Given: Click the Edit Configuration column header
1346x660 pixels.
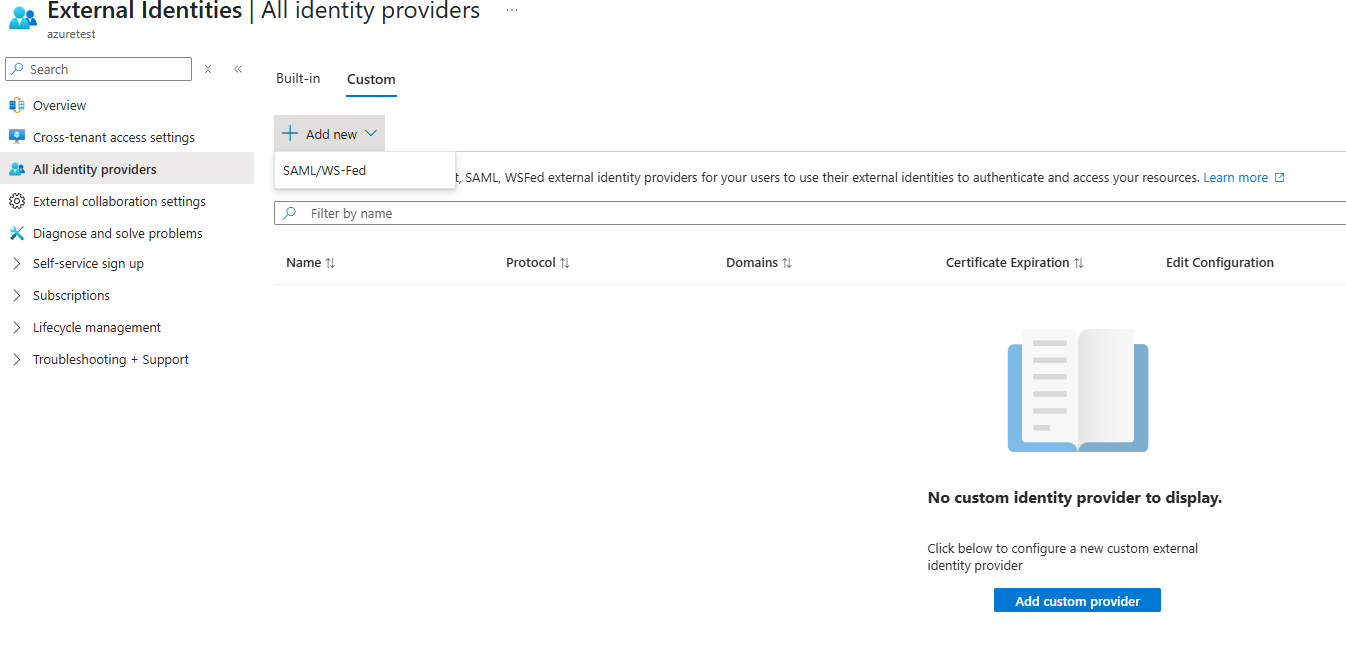Looking at the screenshot, I should coord(1220,263).
